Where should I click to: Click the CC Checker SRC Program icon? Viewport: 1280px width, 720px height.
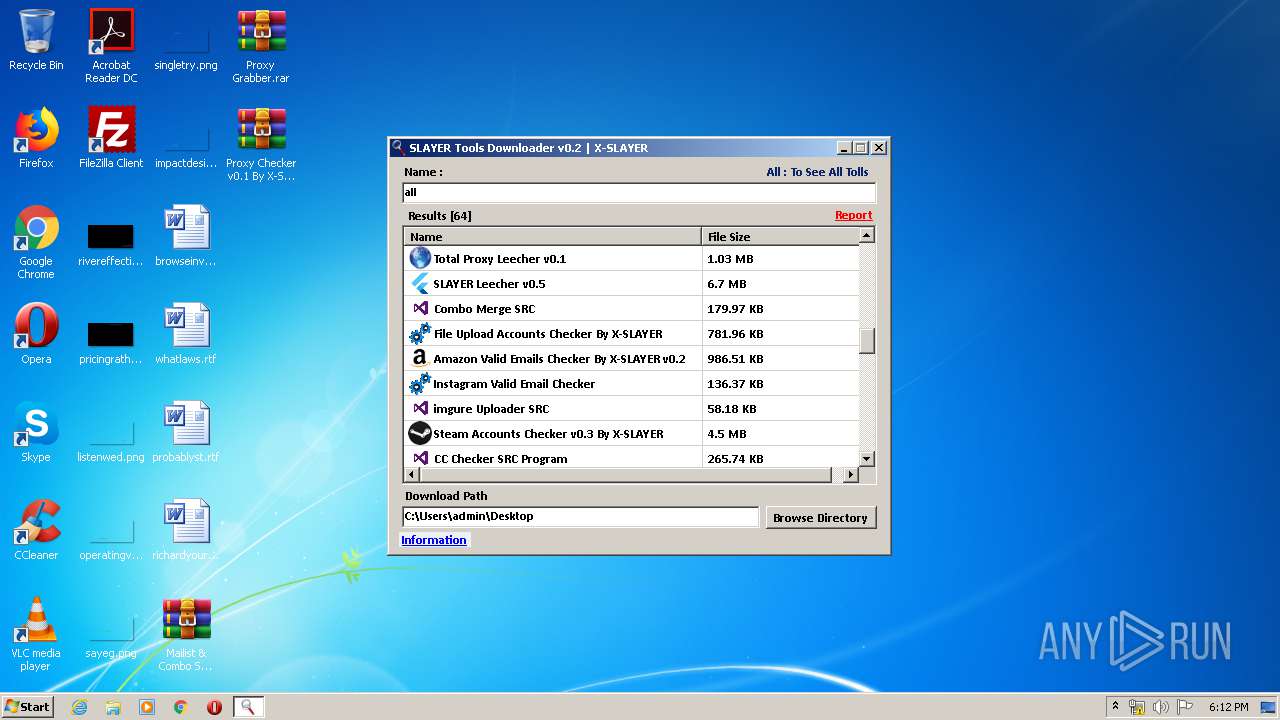(x=421, y=458)
